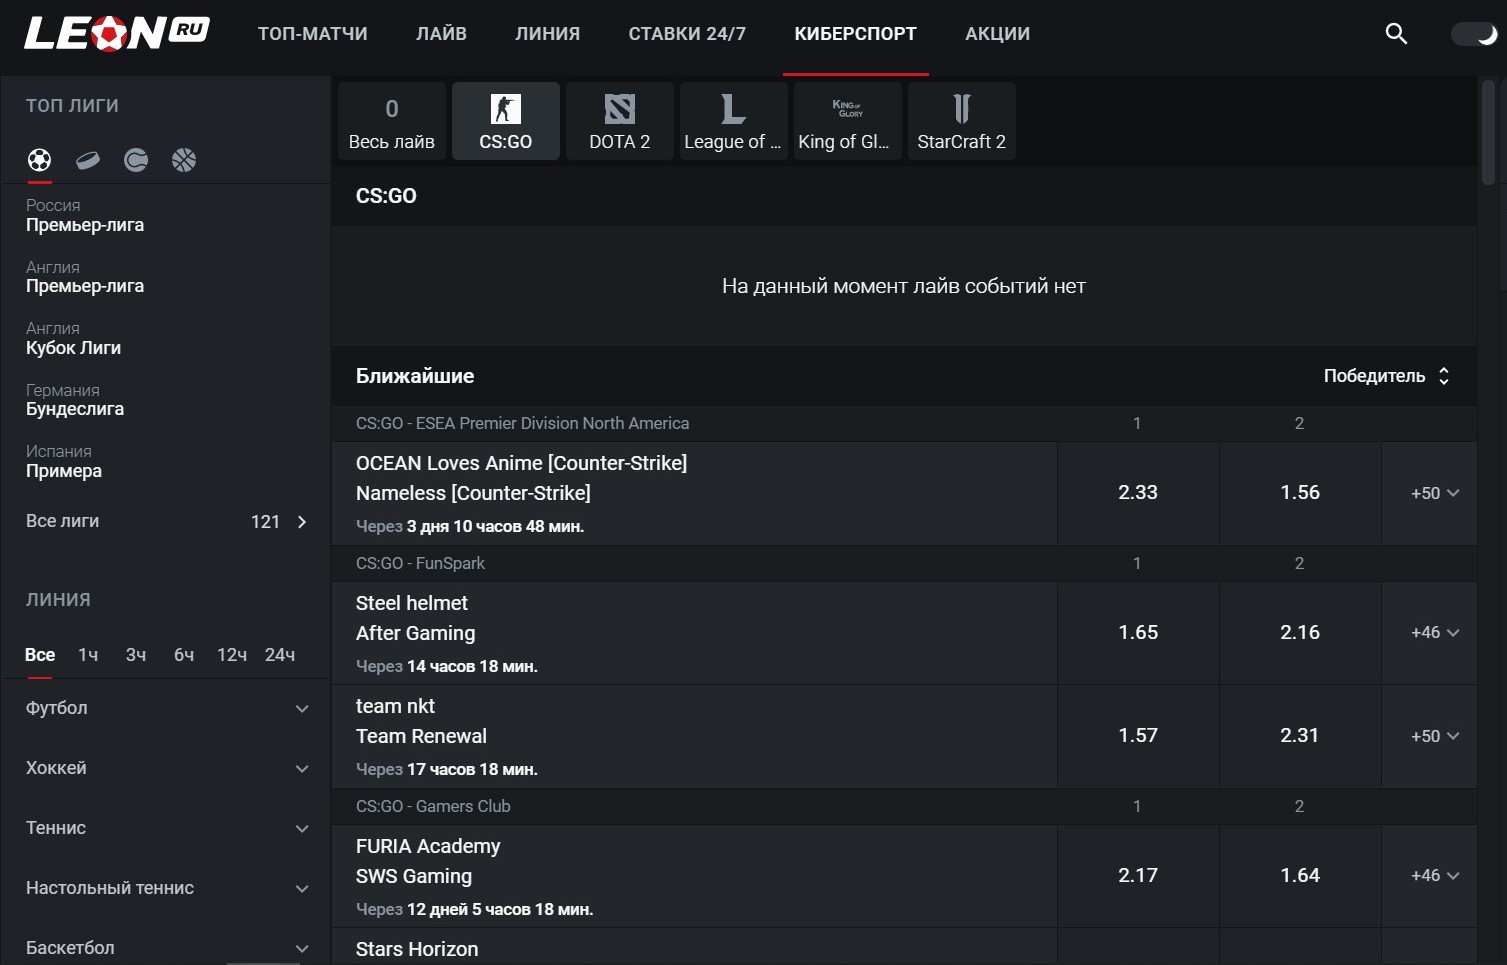Filter line by 24ч time range
This screenshot has height=965, width=1507.
point(280,655)
